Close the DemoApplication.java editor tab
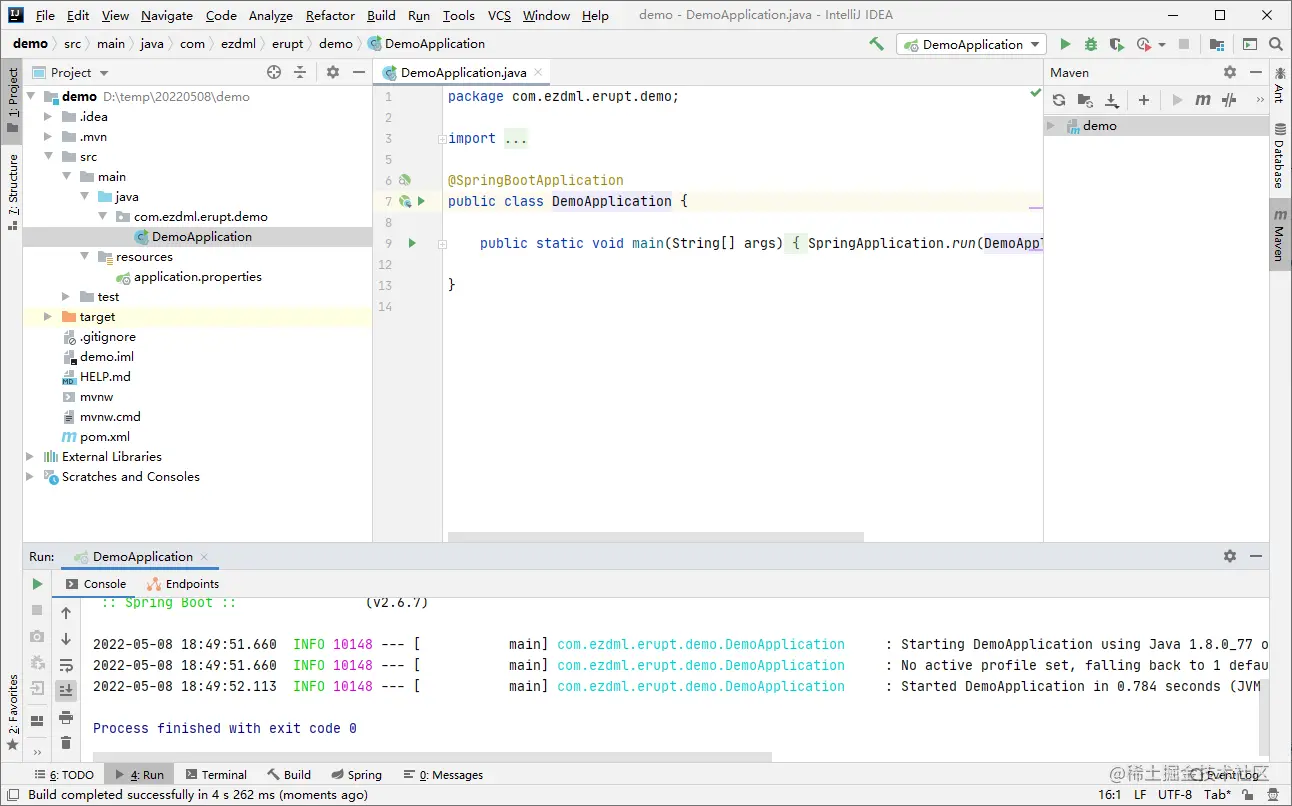1292x806 pixels. (538, 72)
